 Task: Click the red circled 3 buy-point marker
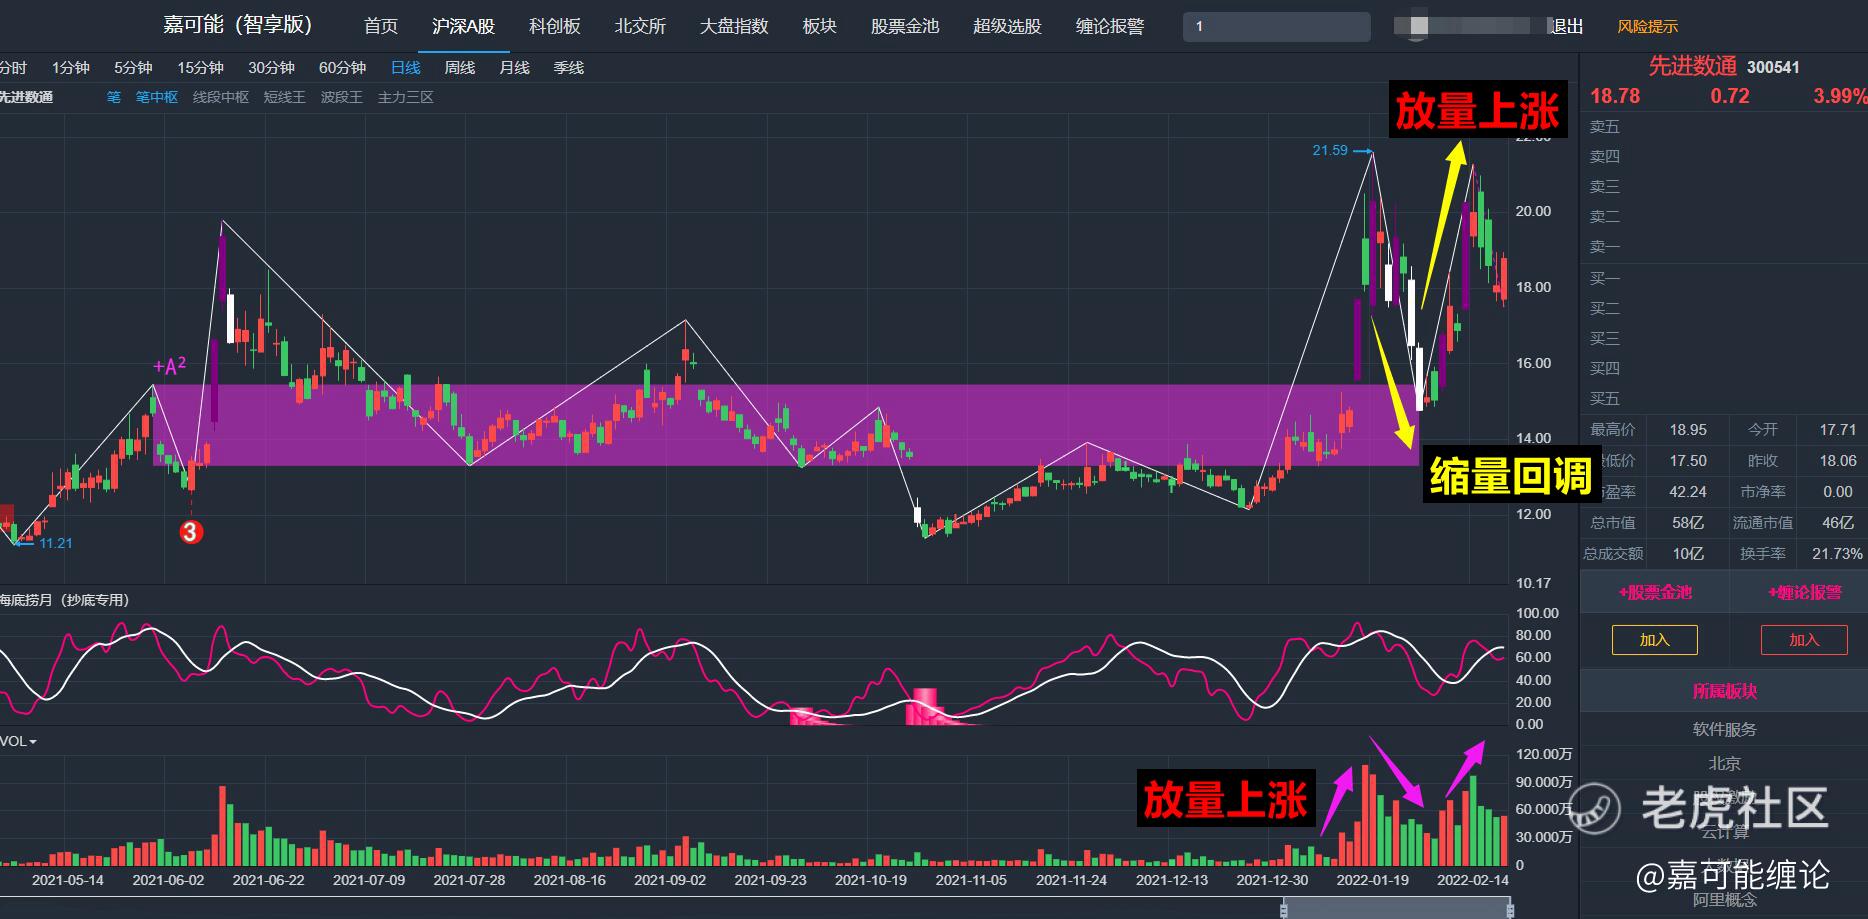[x=191, y=532]
